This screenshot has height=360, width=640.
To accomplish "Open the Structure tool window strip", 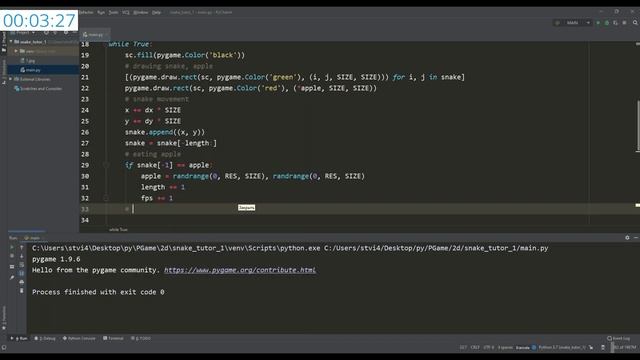I will coord(4,73).
